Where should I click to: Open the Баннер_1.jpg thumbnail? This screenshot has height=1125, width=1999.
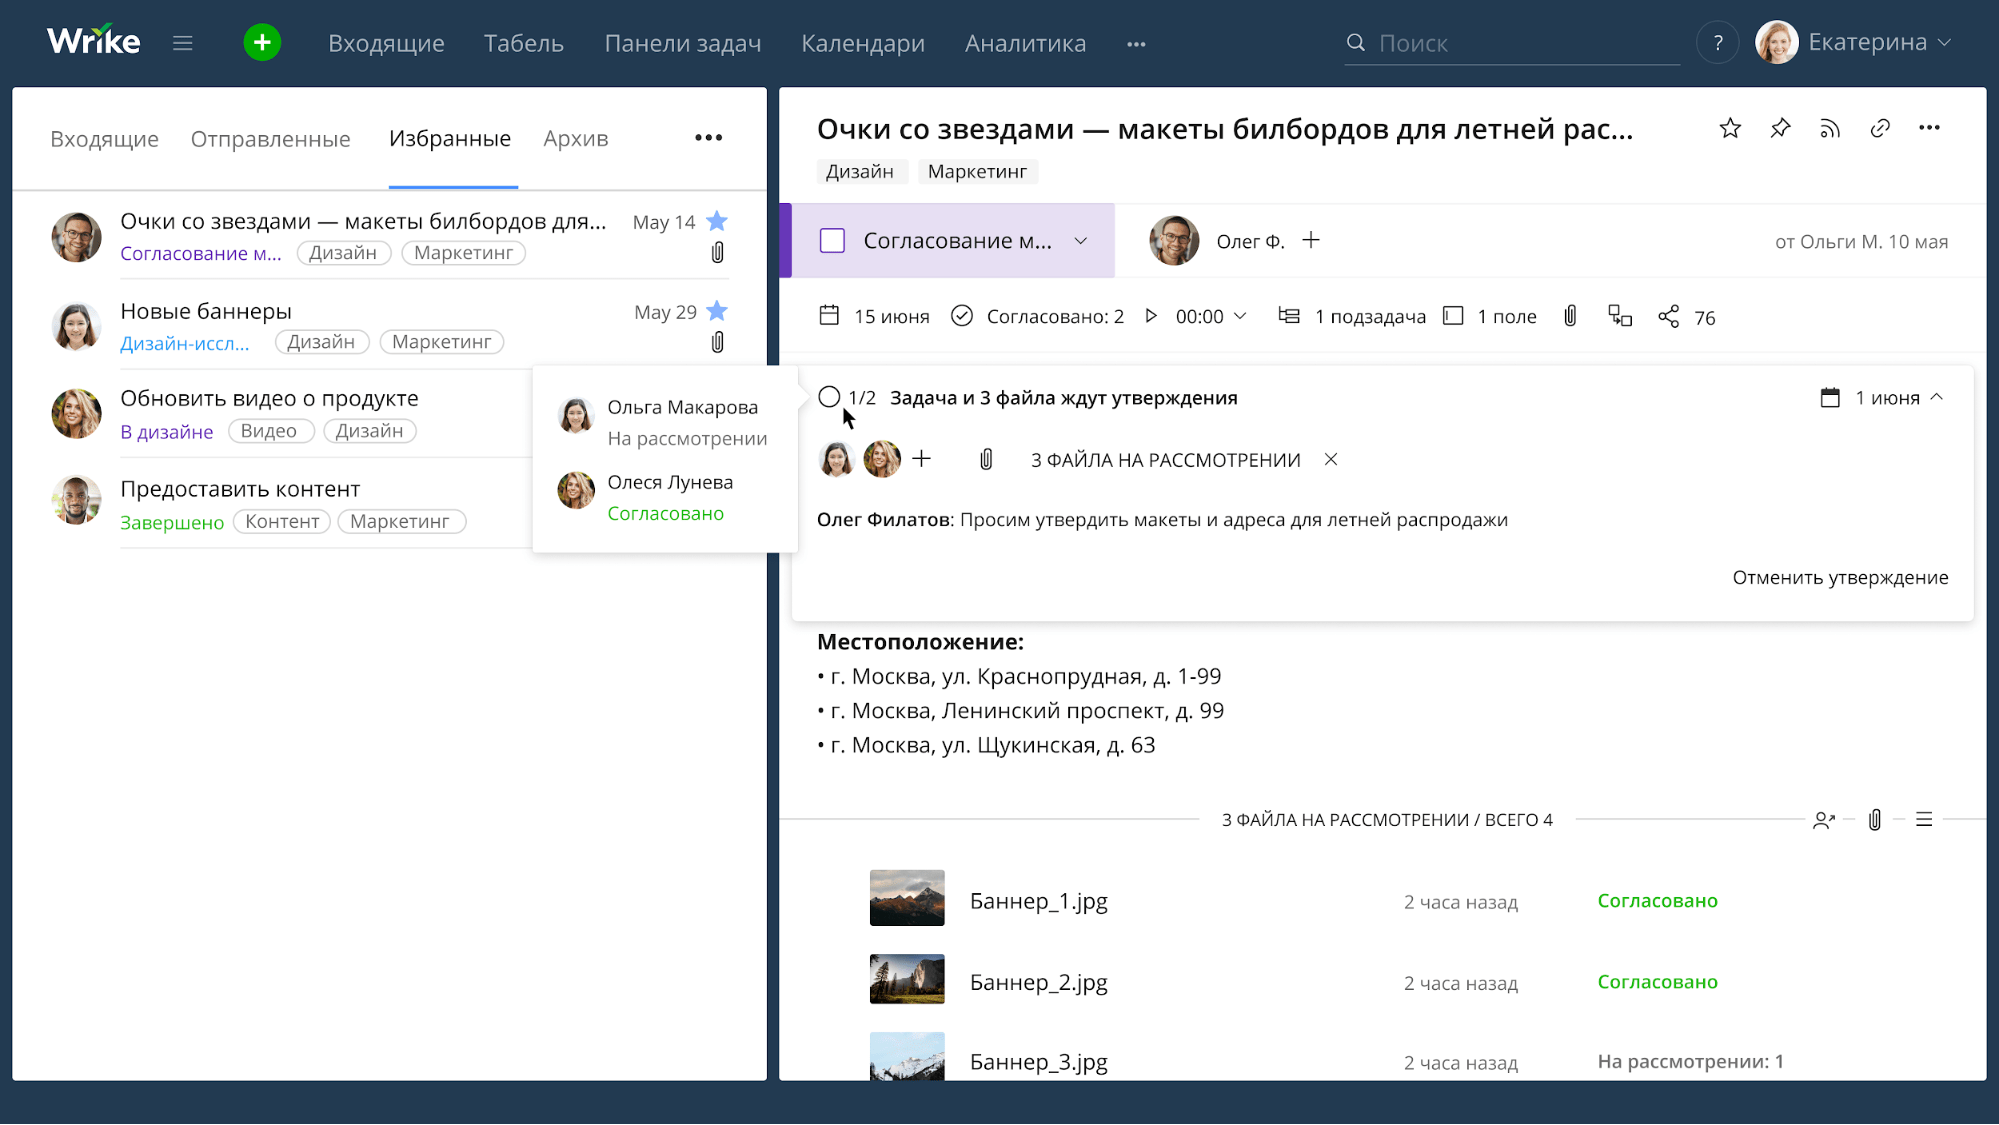click(x=906, y=898)
